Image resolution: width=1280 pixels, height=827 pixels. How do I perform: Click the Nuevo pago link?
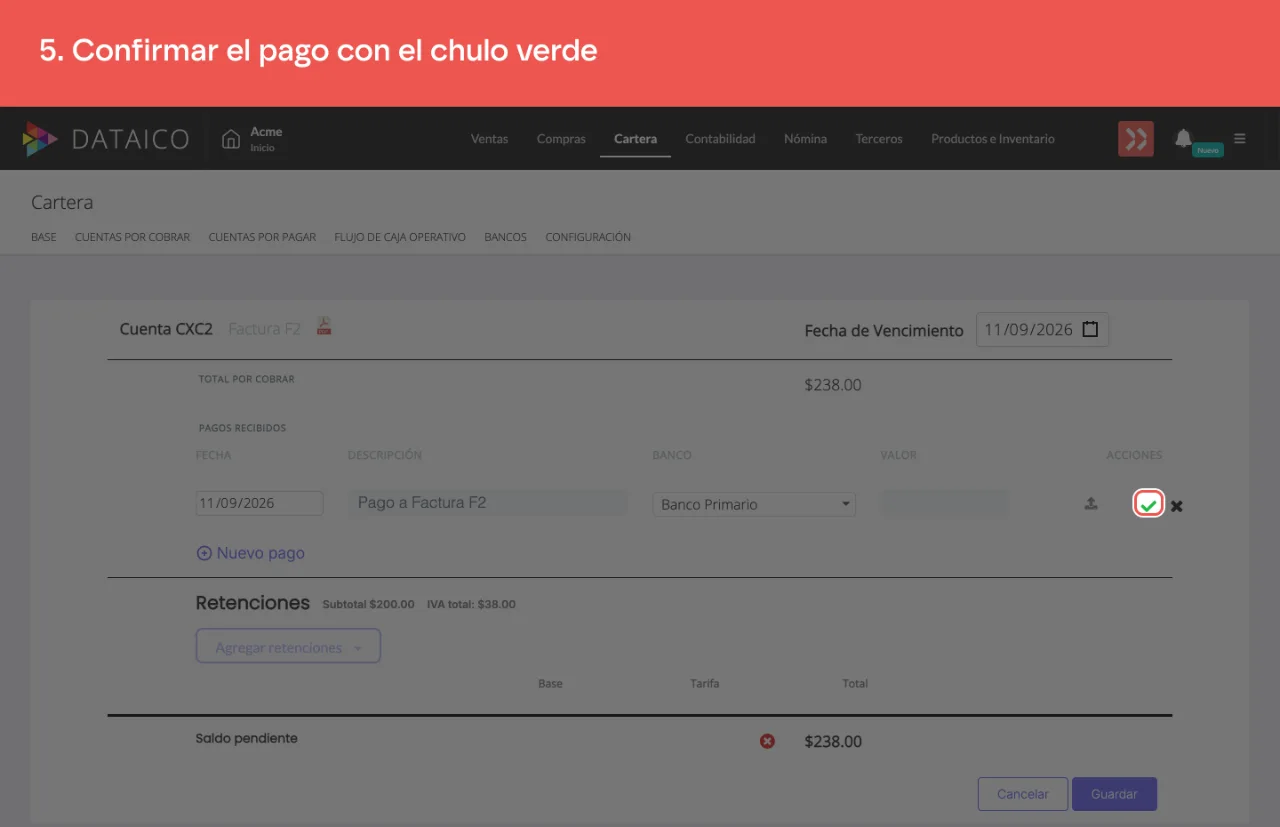pyautogui.click(x=250, y=553)
